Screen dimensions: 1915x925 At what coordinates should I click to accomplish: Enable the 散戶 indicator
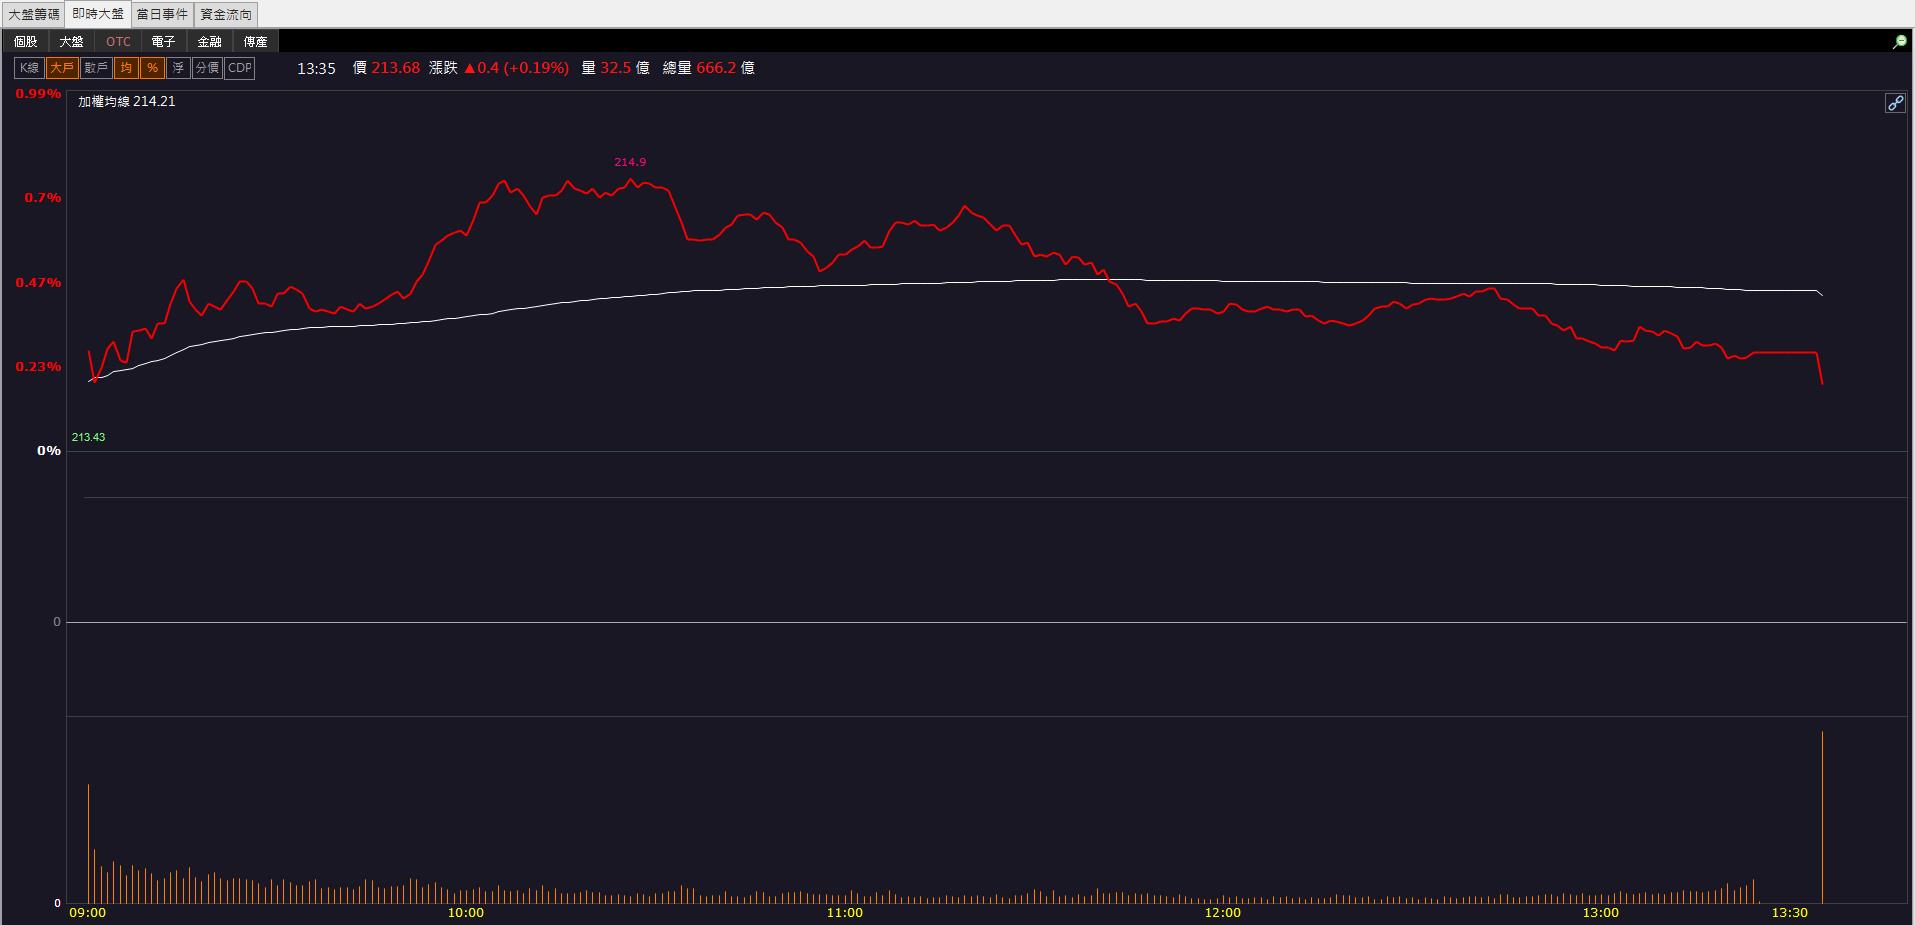tap(96, 68)
